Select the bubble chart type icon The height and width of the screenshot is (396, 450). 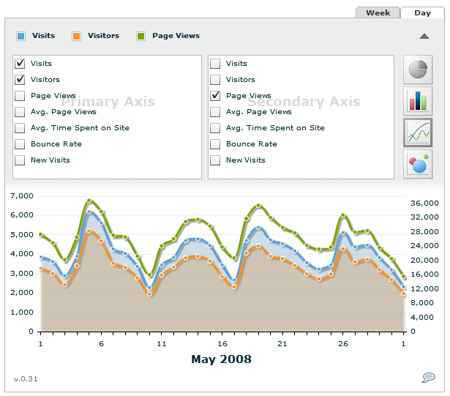(418, 164)
